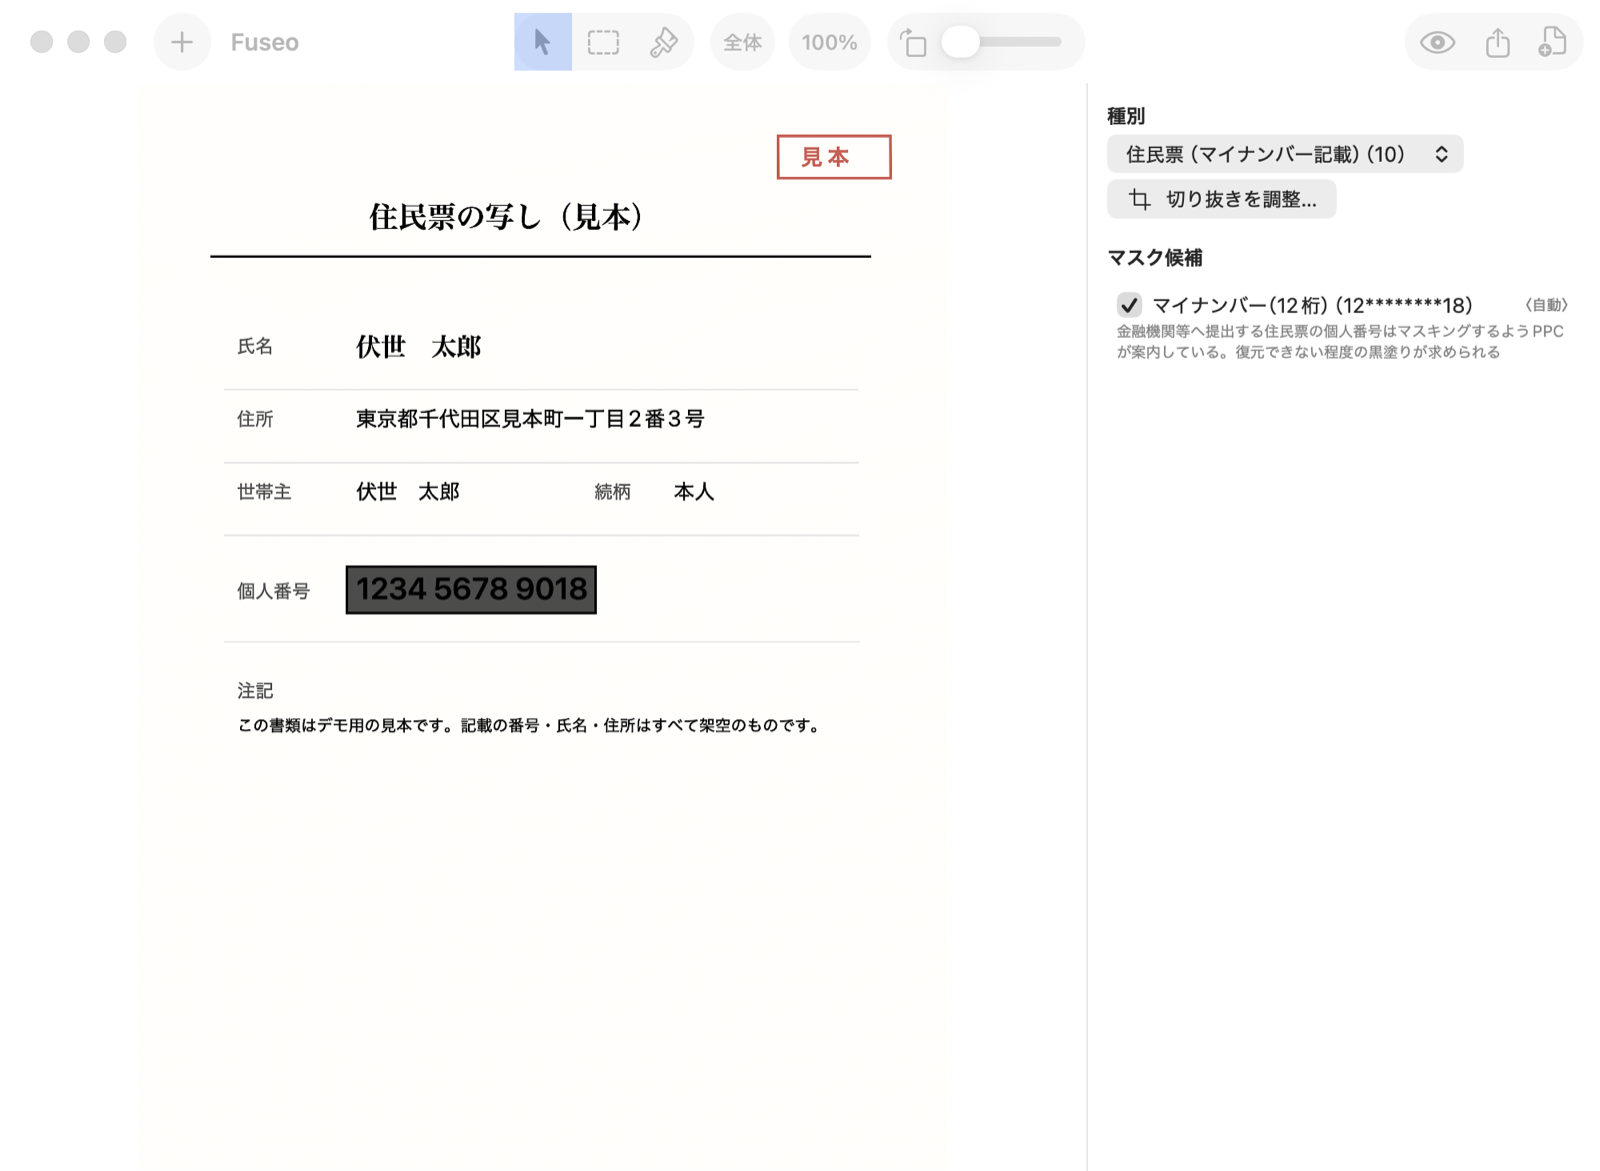Click the 100% zoom button

(x=830, y=42)
